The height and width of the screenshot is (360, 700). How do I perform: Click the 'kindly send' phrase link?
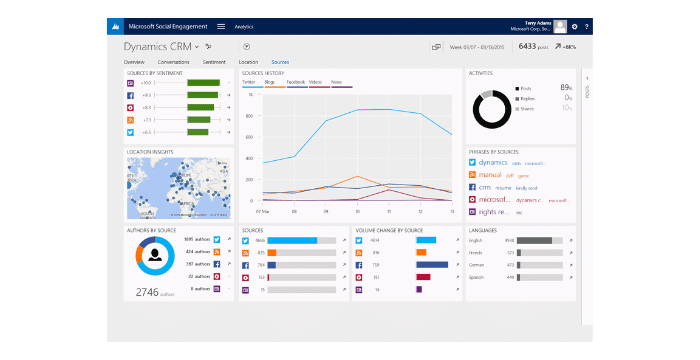tap(526, 188)
